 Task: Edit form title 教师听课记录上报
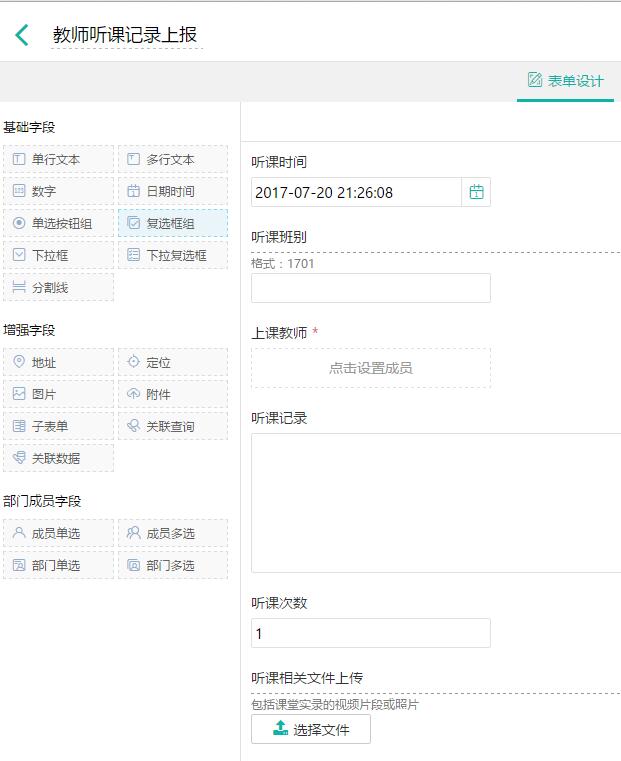click(125, 35)
